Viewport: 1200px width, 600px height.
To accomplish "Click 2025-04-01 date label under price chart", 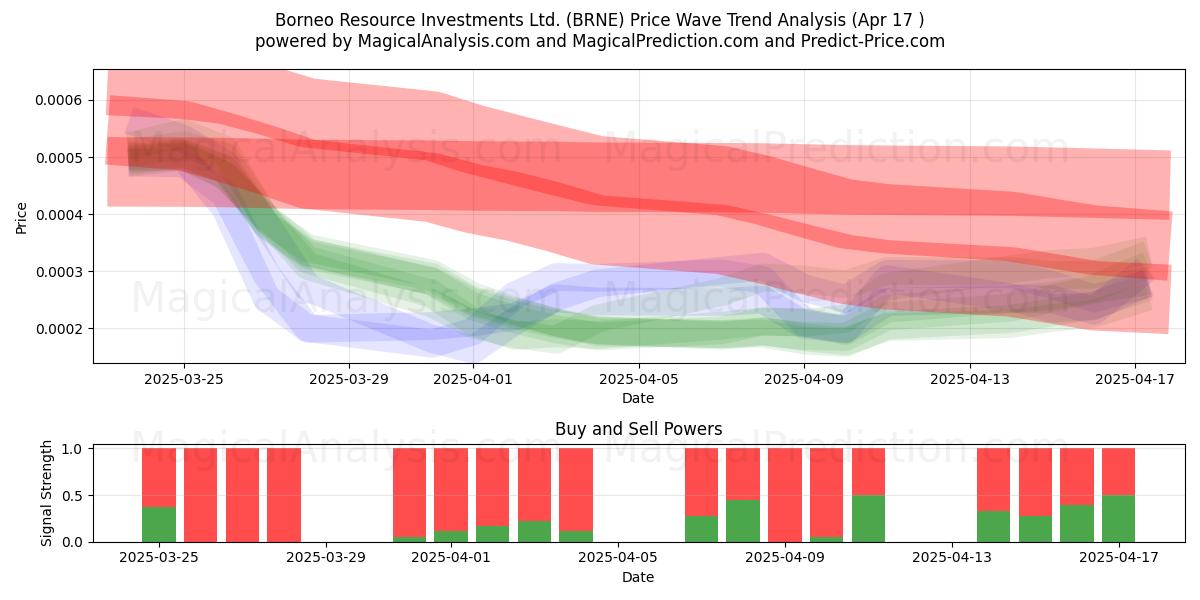I will pos(472,379).
